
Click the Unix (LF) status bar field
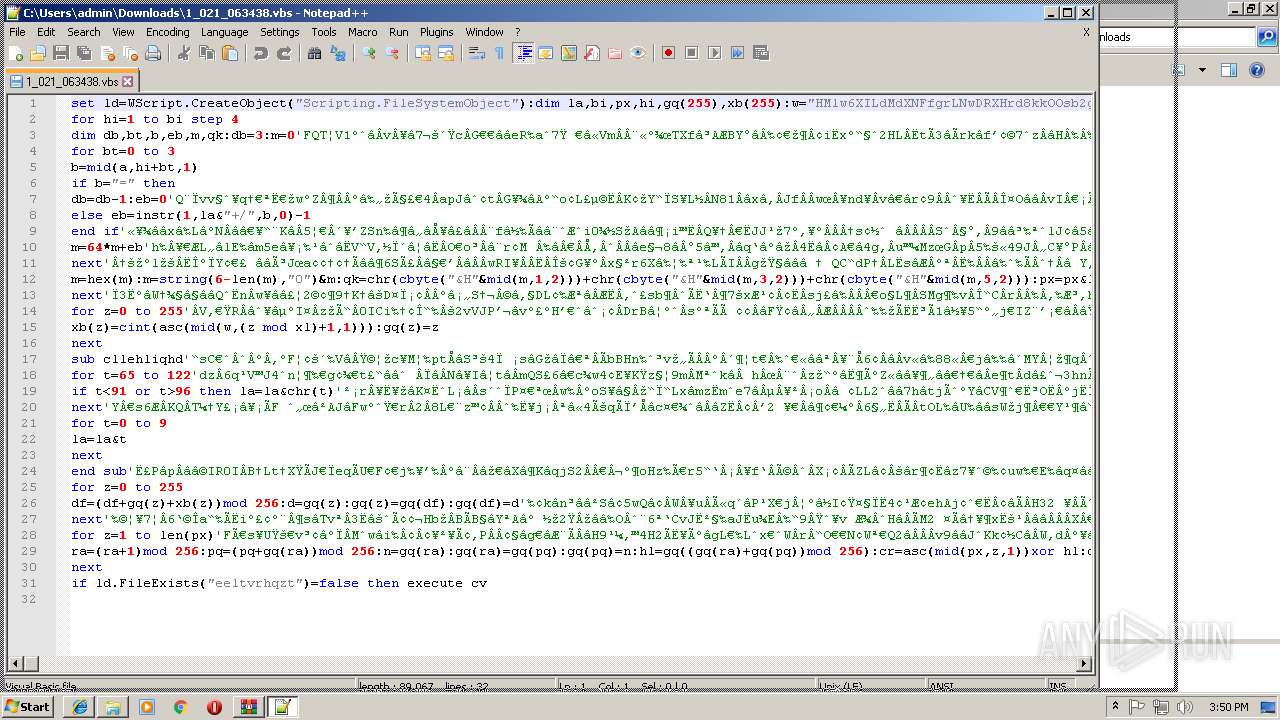point(872,686)
